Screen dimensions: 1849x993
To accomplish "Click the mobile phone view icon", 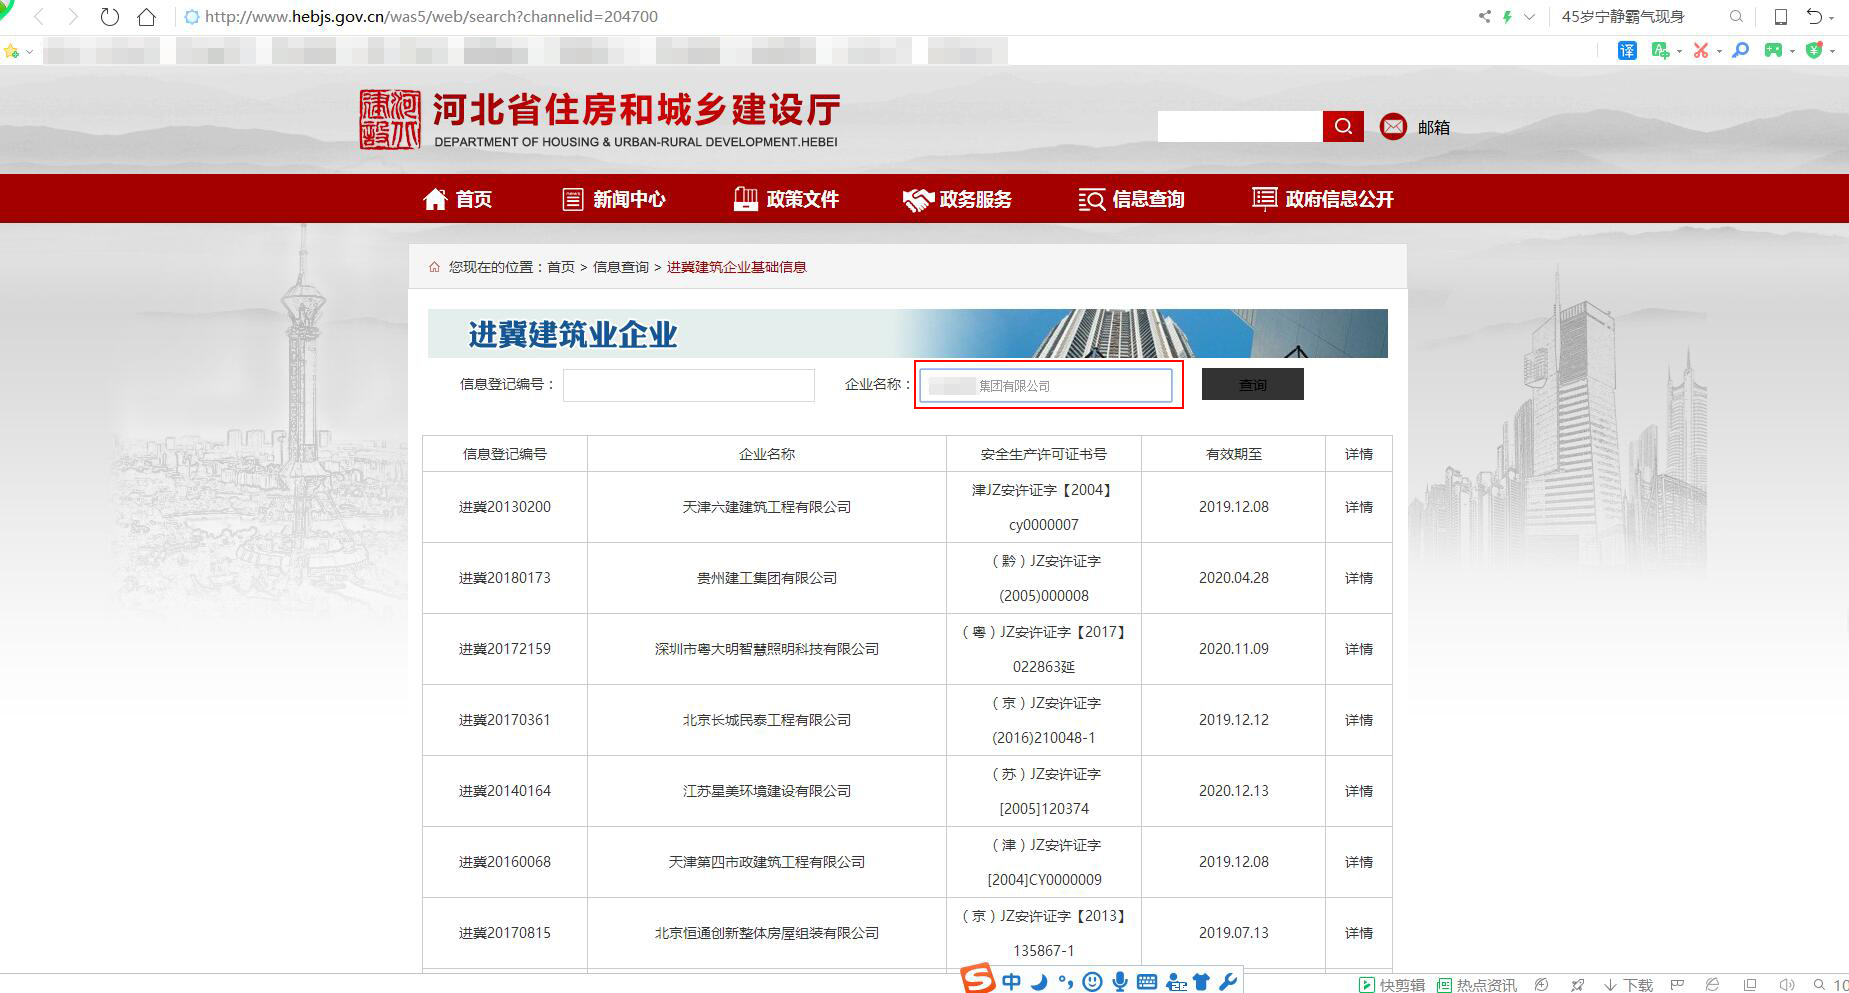I will coord(1781,17).
